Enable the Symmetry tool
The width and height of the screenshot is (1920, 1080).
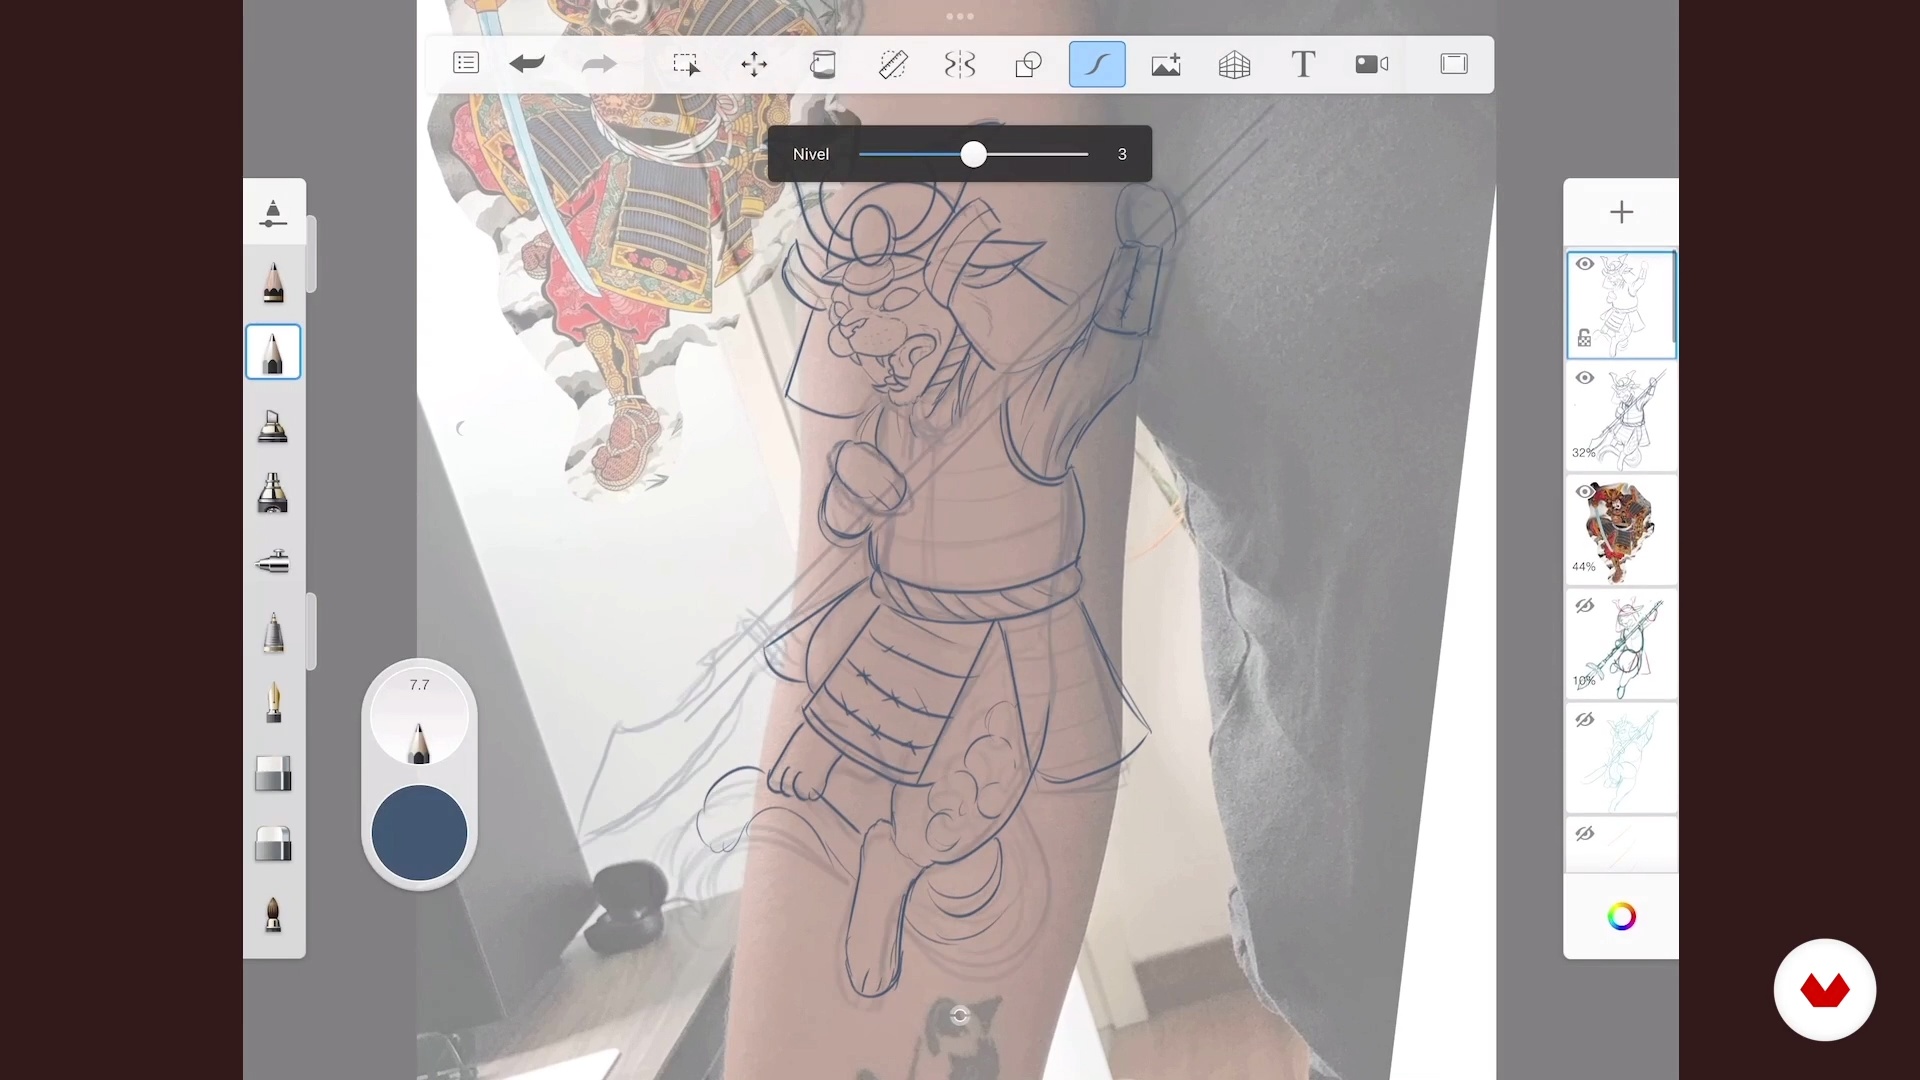pos(960,64)
